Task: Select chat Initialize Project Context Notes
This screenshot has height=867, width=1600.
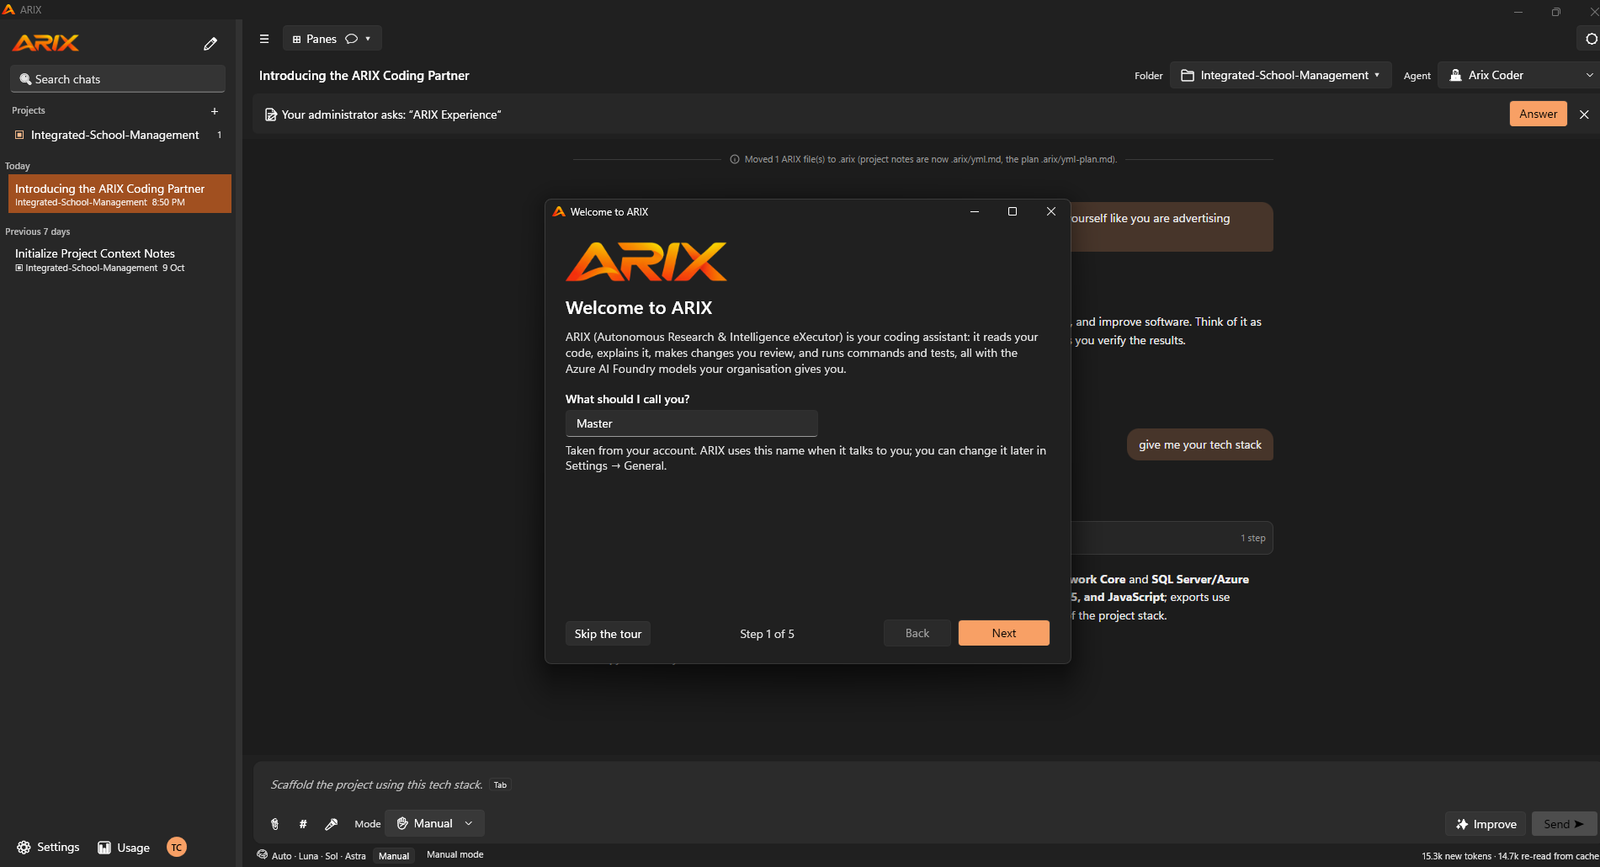Action: (120, 260)
